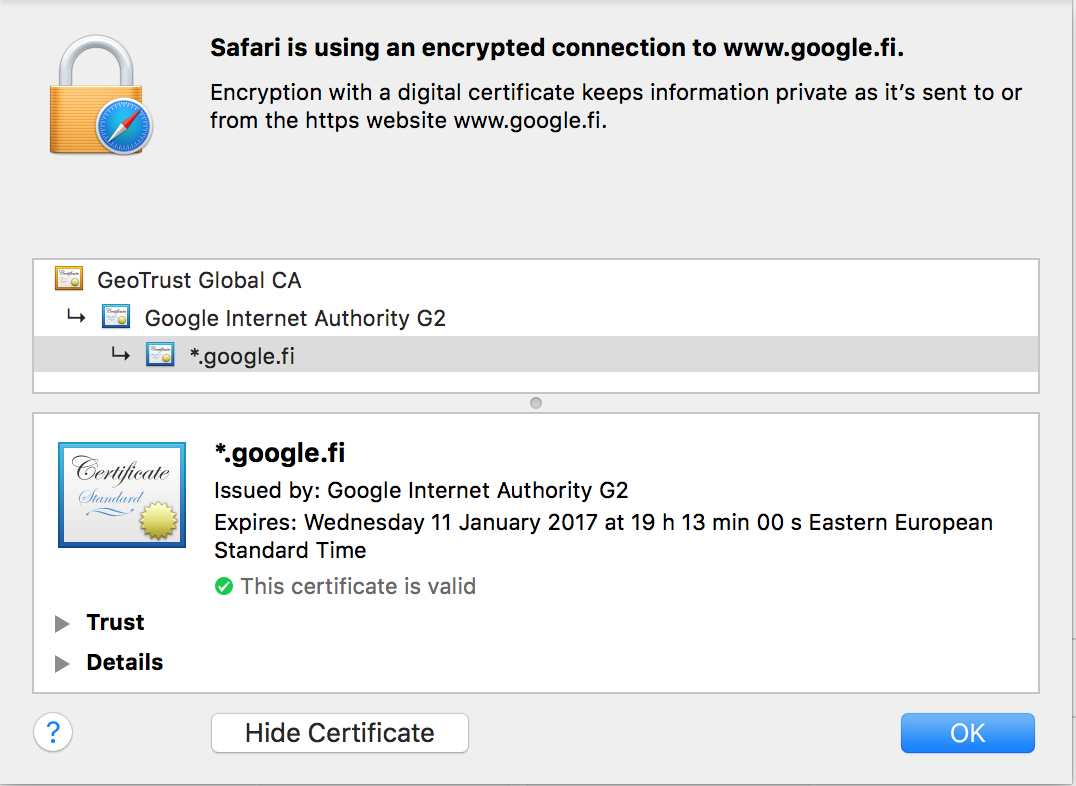Expand the Trust section
1076x786 pixels.
click(63, 623)
